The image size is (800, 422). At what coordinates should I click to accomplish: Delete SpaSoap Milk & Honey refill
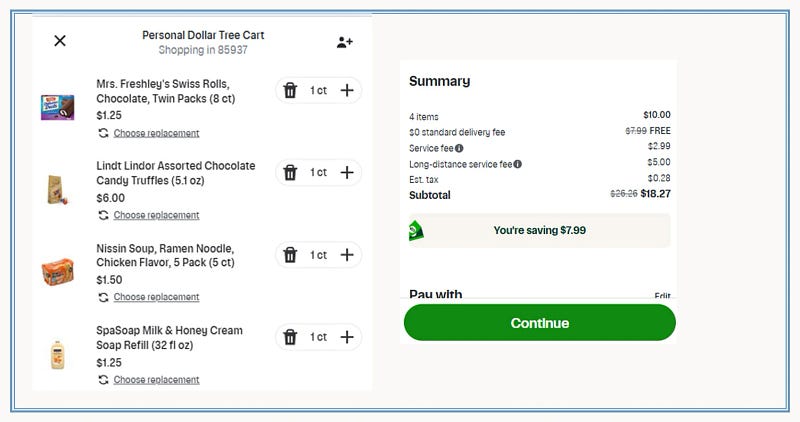click(290, 337)
